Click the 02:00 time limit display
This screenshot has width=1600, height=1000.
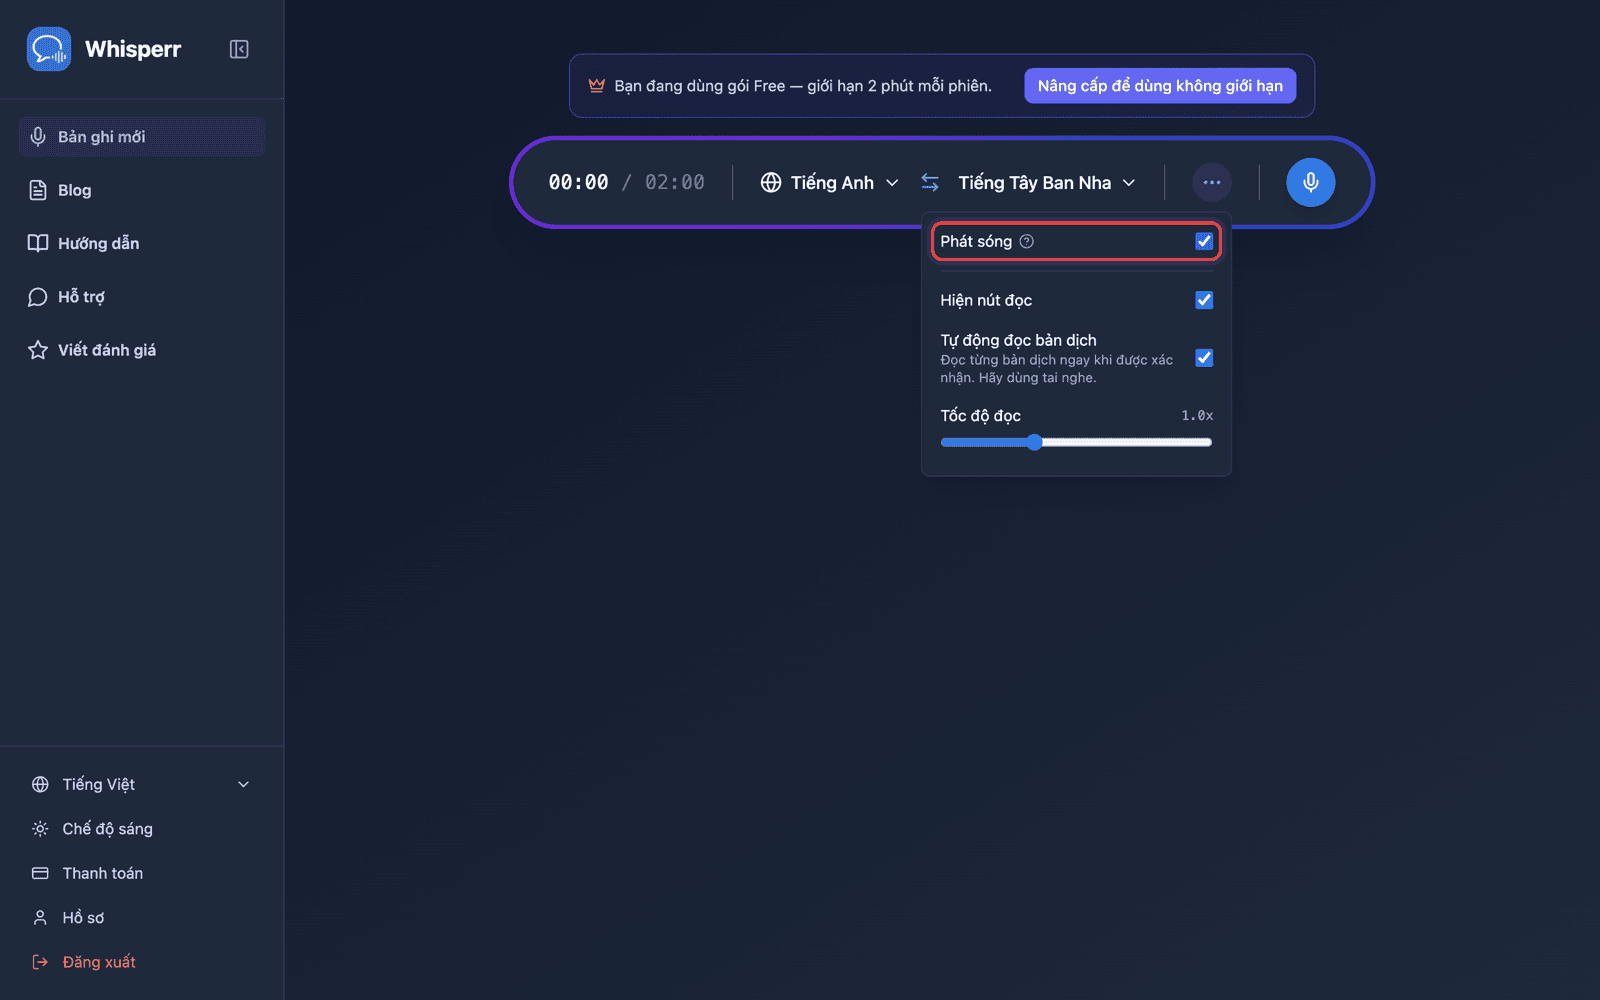[675, 182]
